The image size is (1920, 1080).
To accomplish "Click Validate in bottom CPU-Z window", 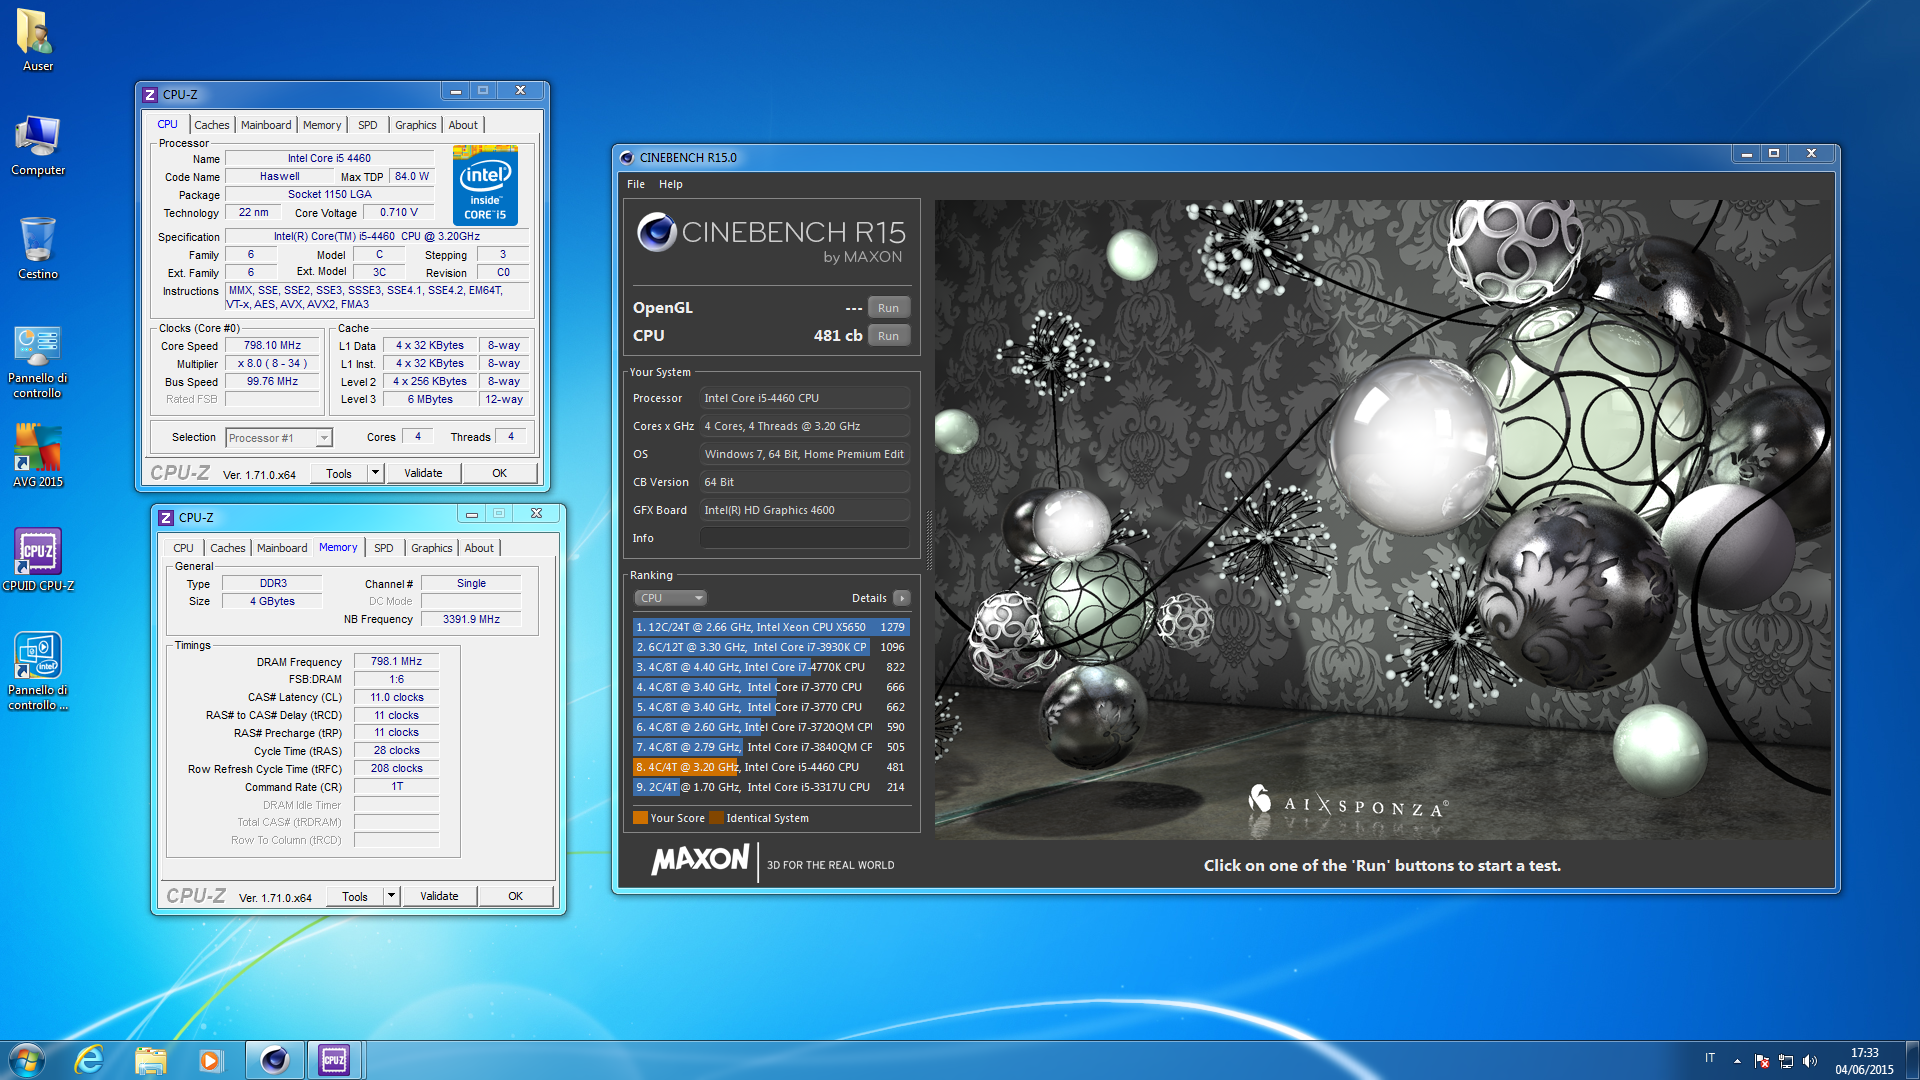I will click(x=439, y=897).
